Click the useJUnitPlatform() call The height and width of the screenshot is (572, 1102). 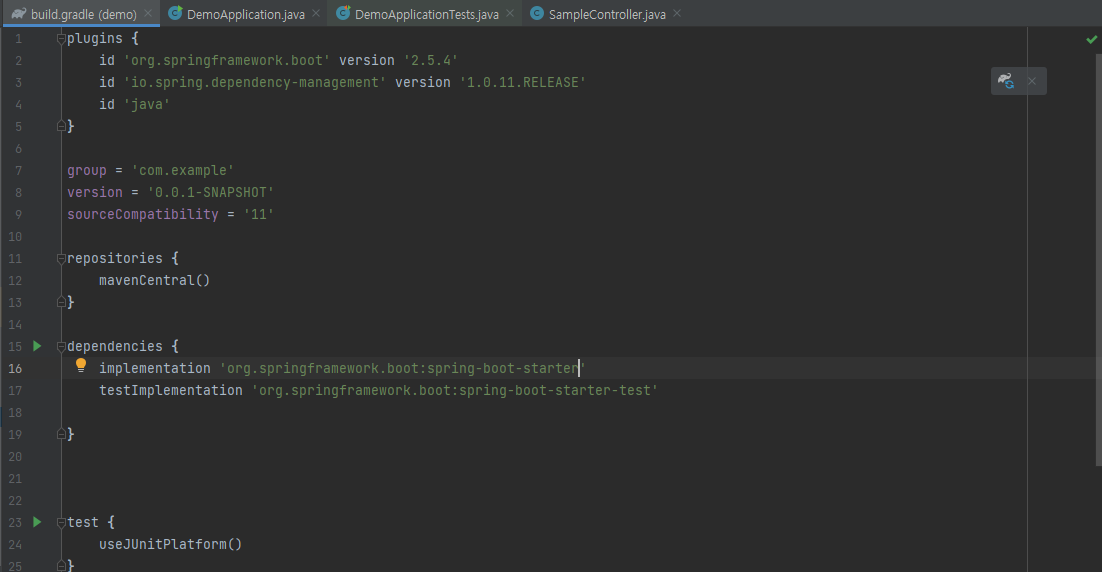(171, 544)
